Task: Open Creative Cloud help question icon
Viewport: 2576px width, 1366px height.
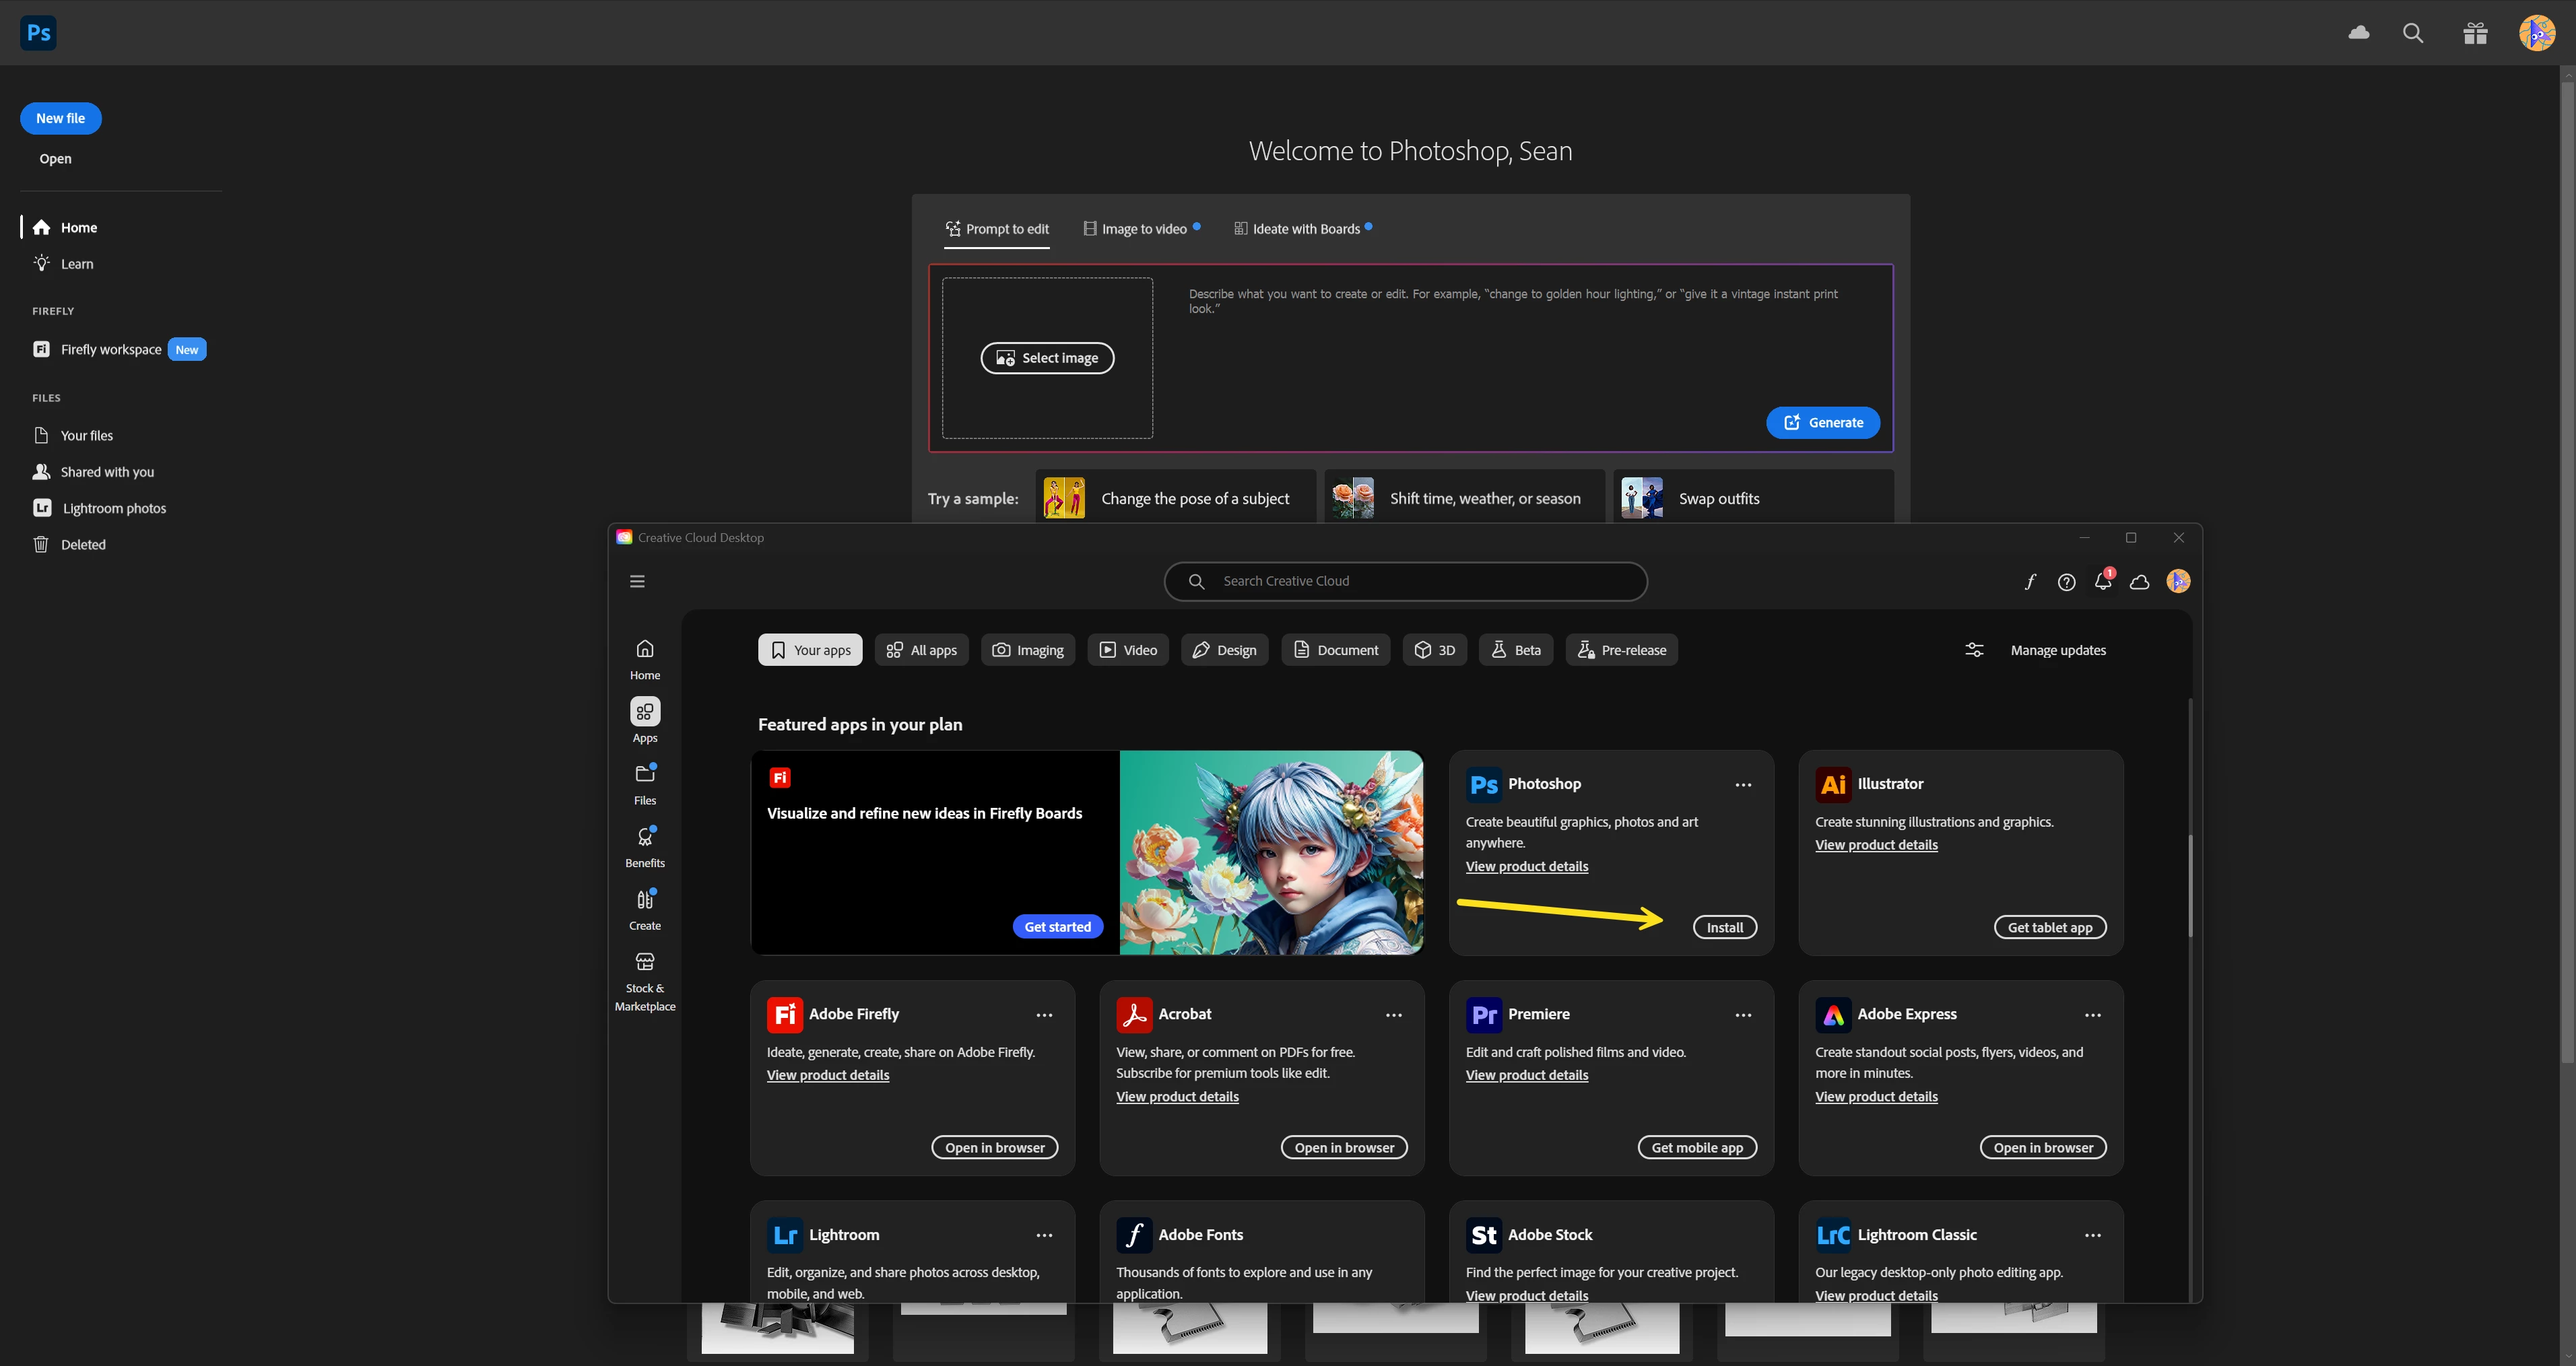Action: point(2066,582)
